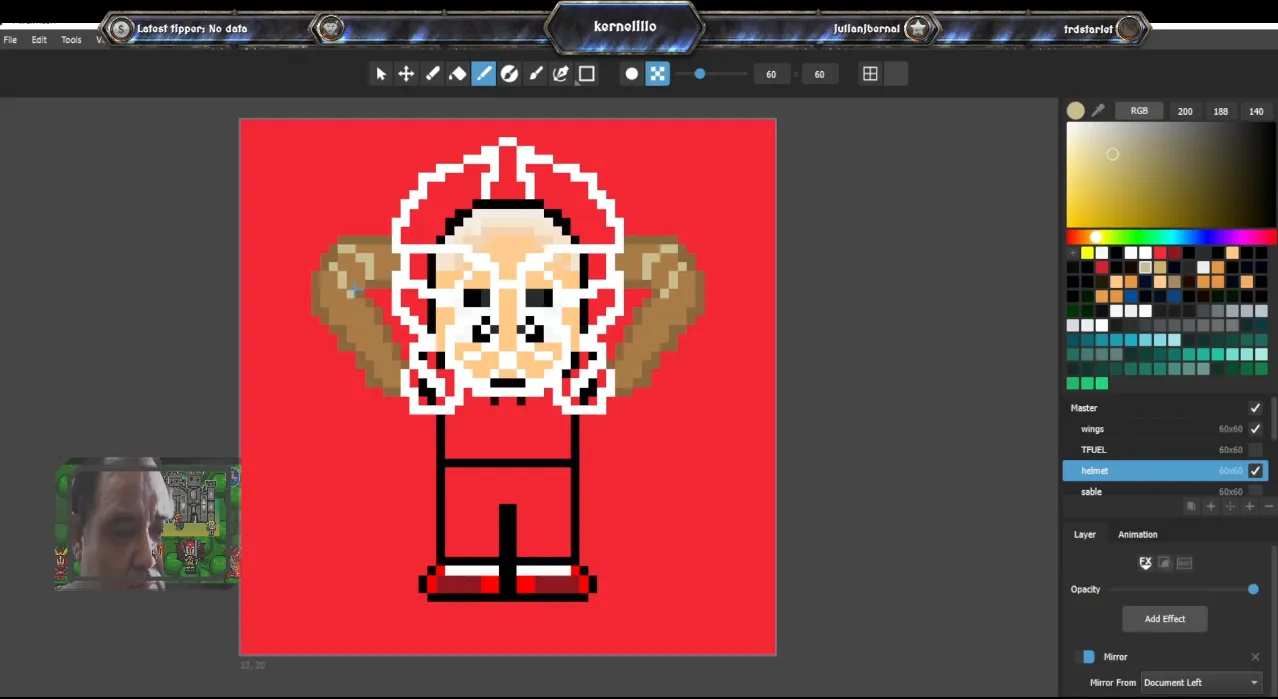Select the Paintbrush tool
This screenshot has width=1278, height=699.
point(535,74)
